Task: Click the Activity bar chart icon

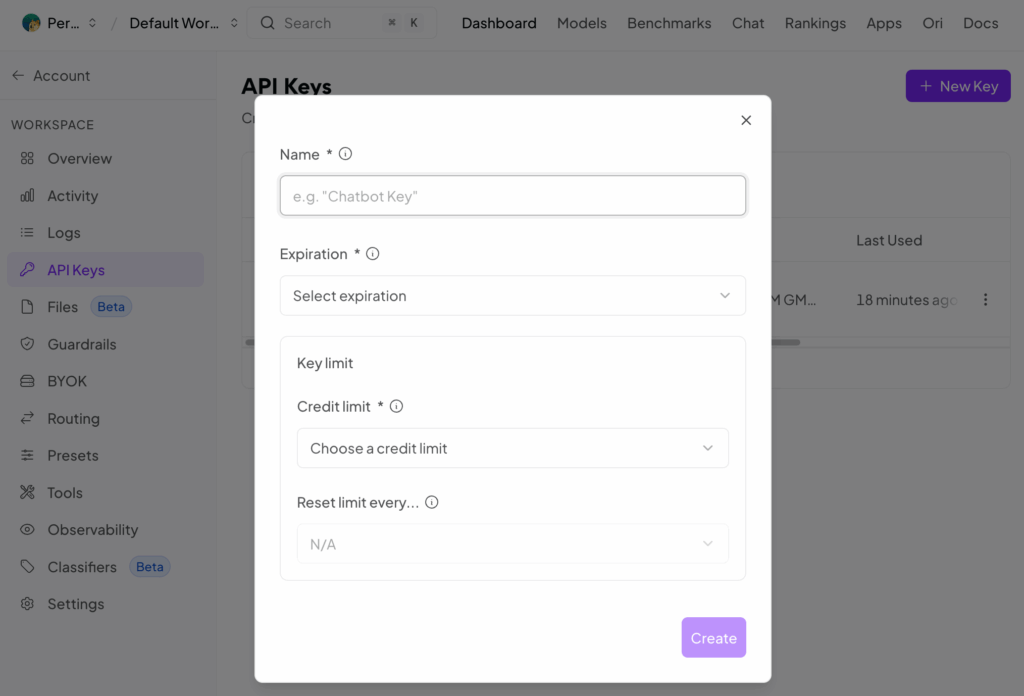Action: coord(27,195)
